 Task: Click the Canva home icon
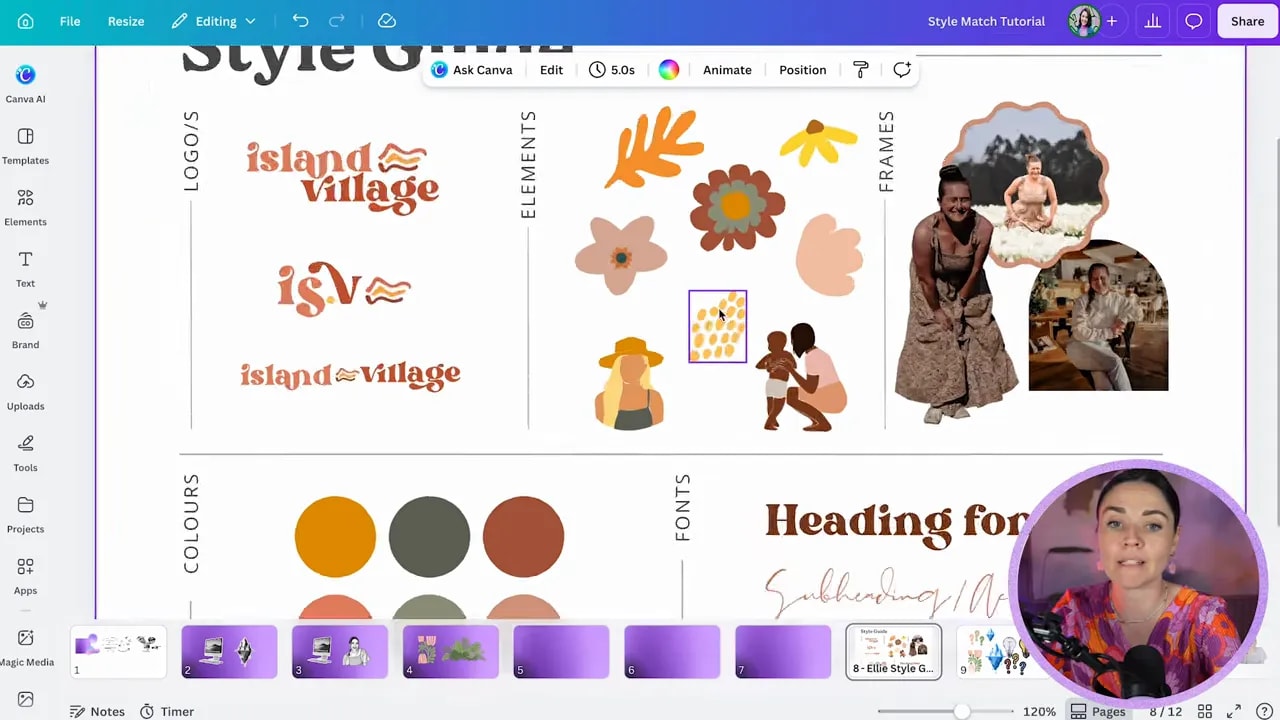click(25, 21)
